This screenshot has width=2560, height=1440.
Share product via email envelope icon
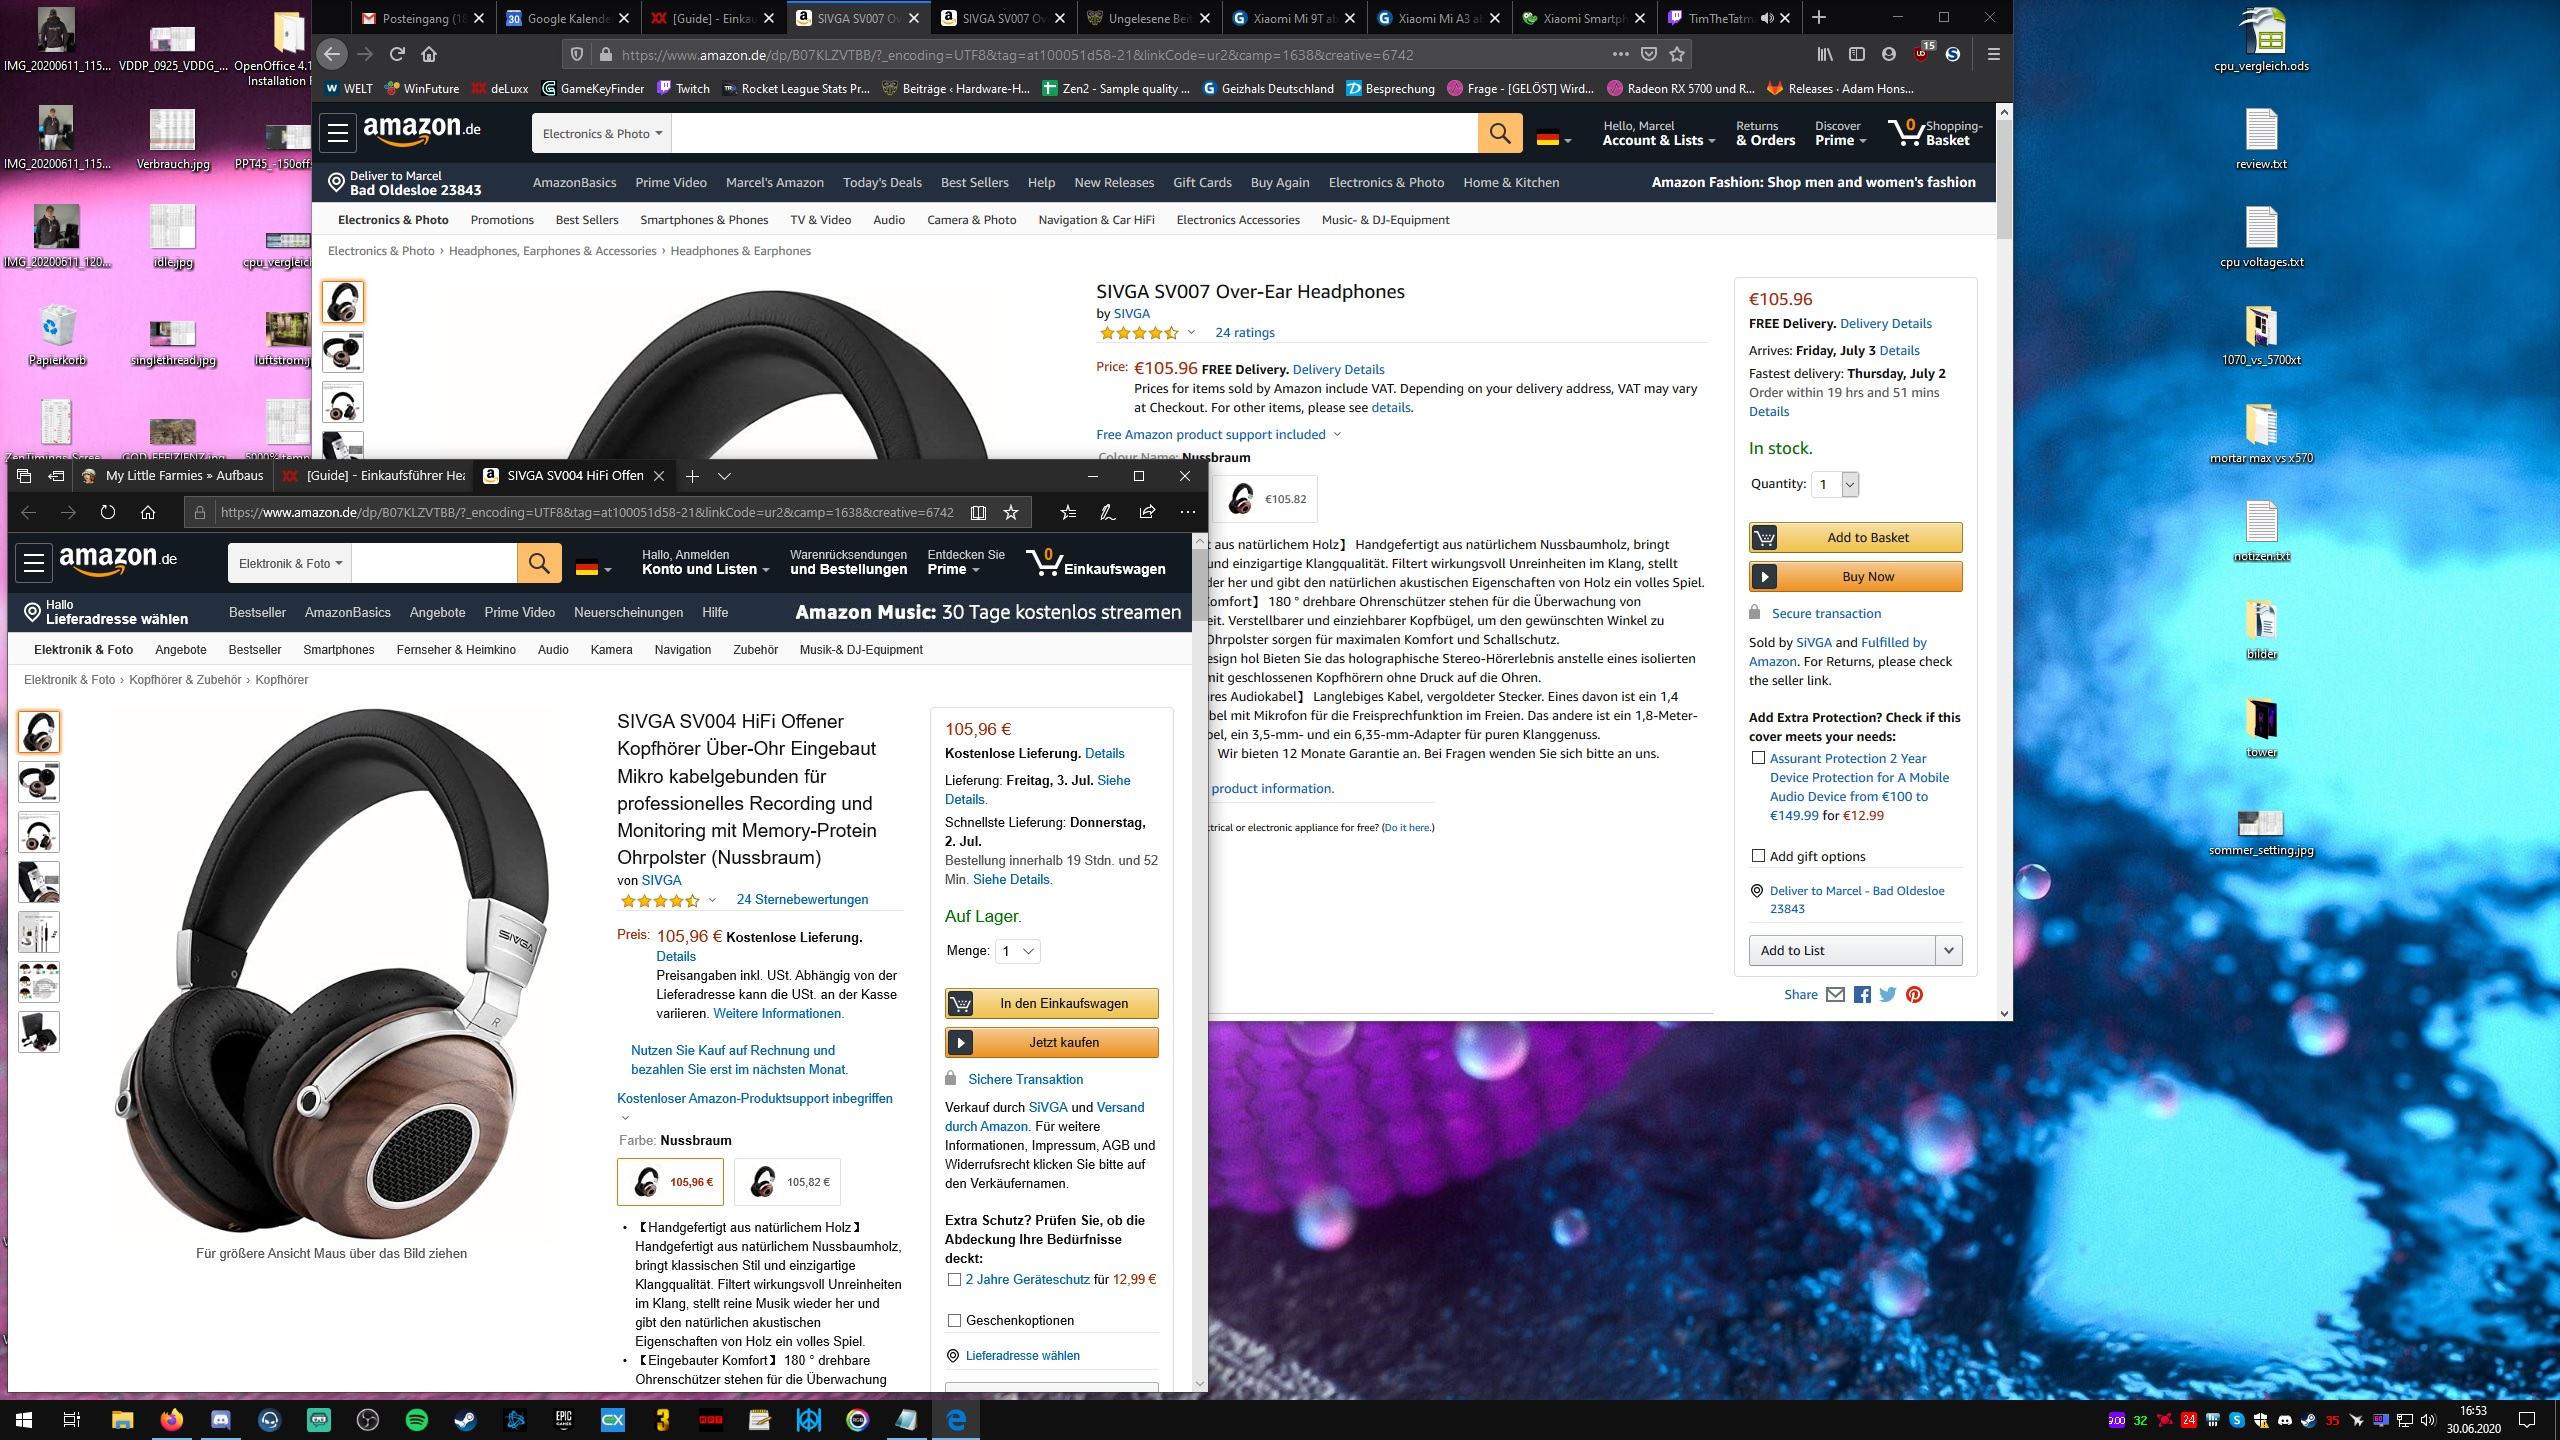coord(1835,995)
